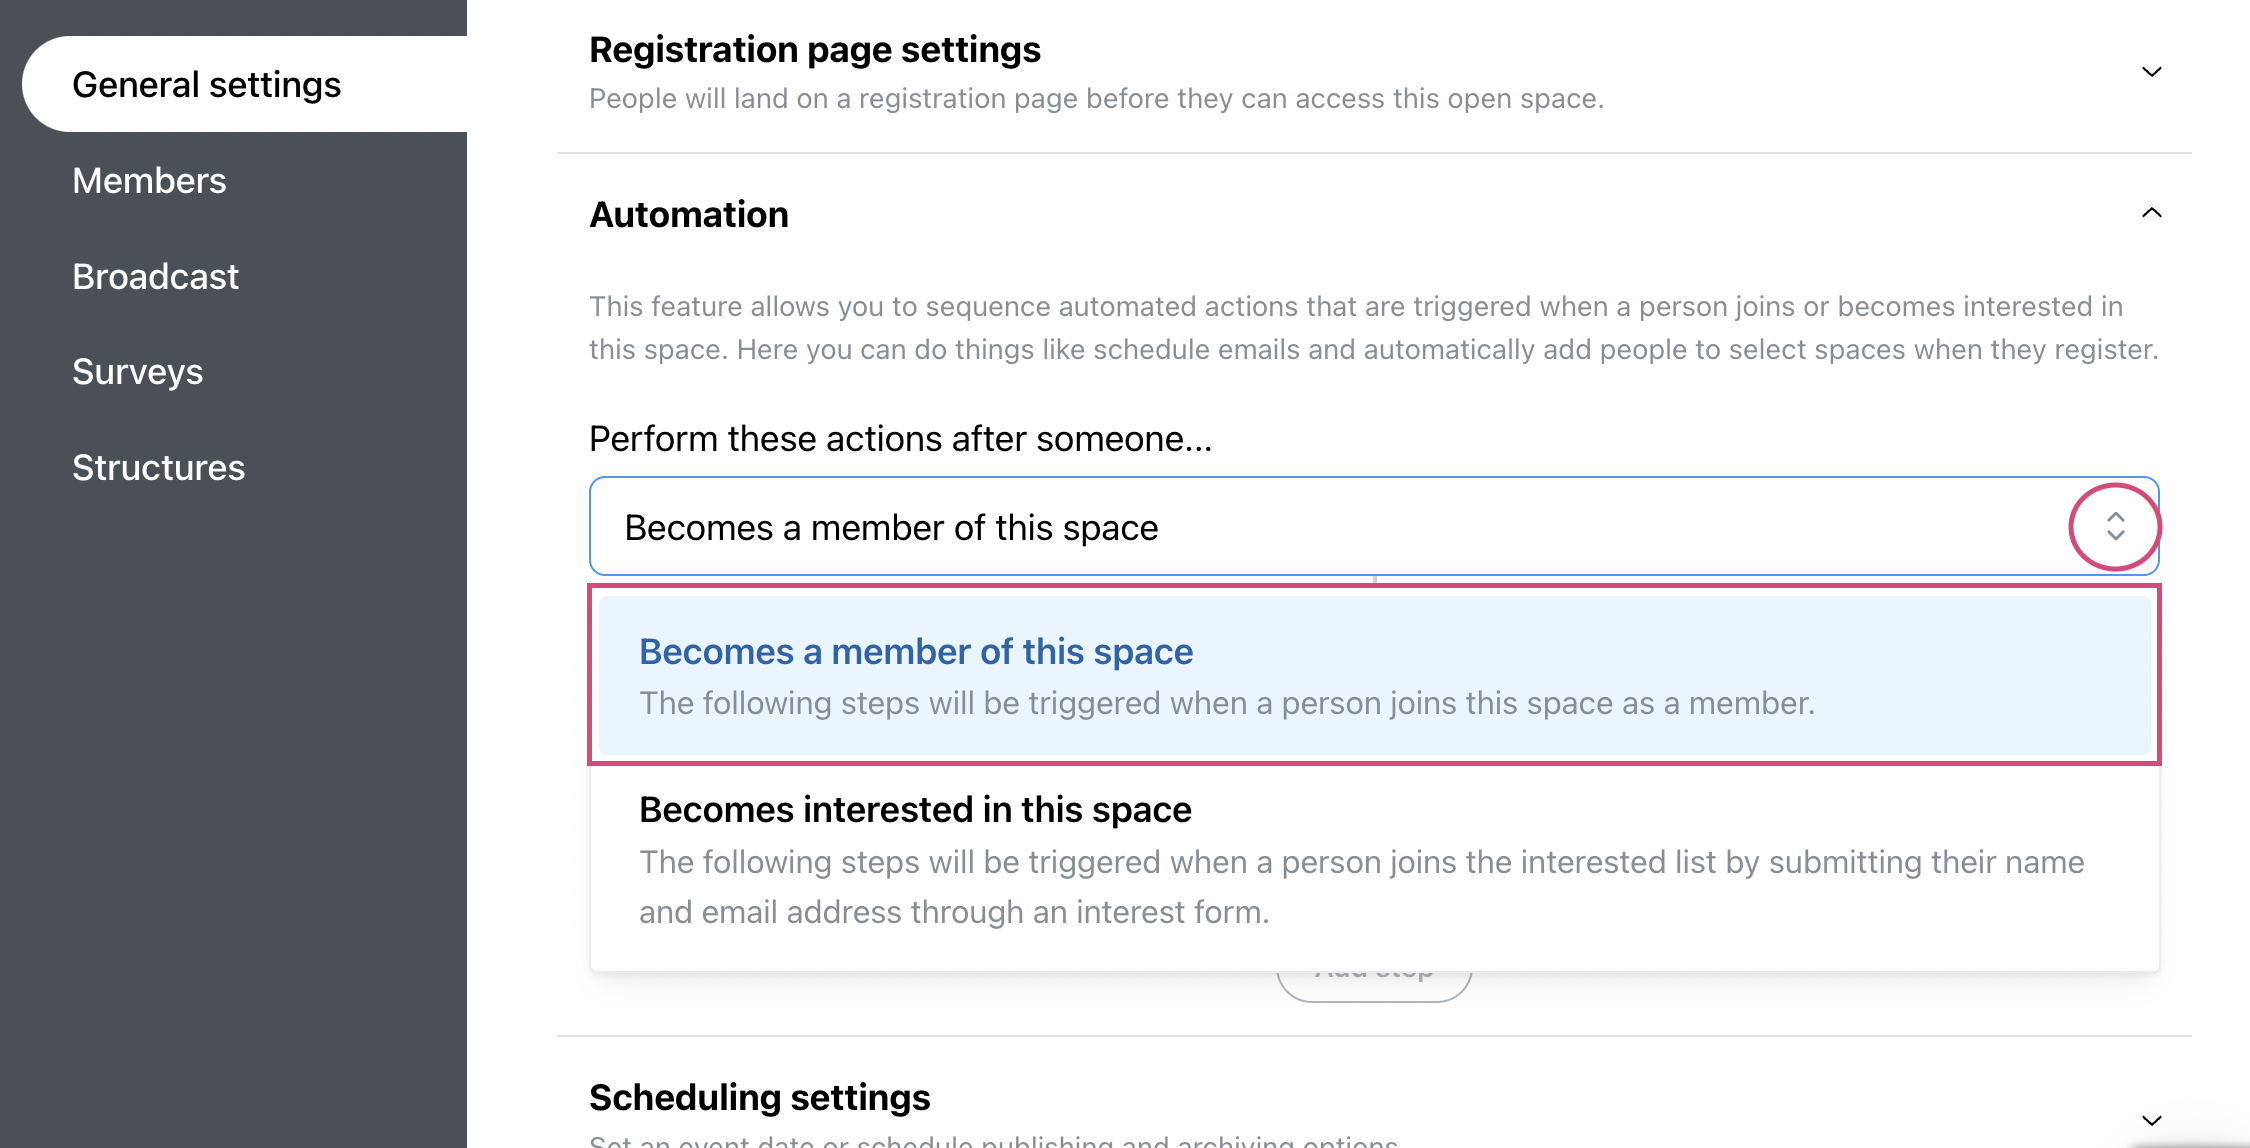The width and height of the screenshot is (2250, 1148).
Task: Click the interest form option description text
Action: click(1362, 887)
